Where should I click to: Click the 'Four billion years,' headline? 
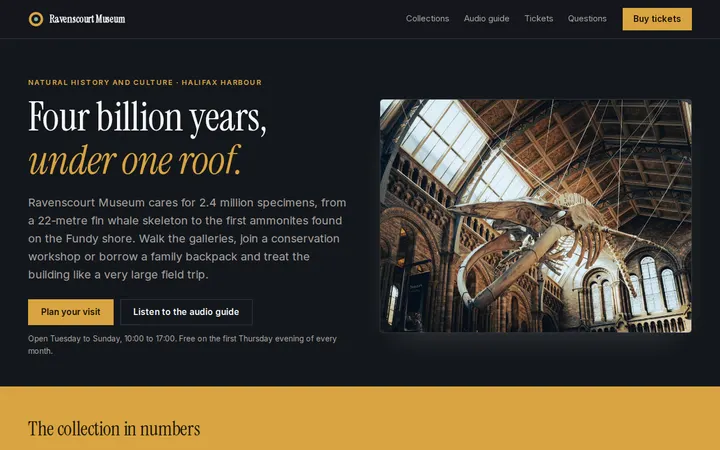pyautogui.click(x=147, y=118)
